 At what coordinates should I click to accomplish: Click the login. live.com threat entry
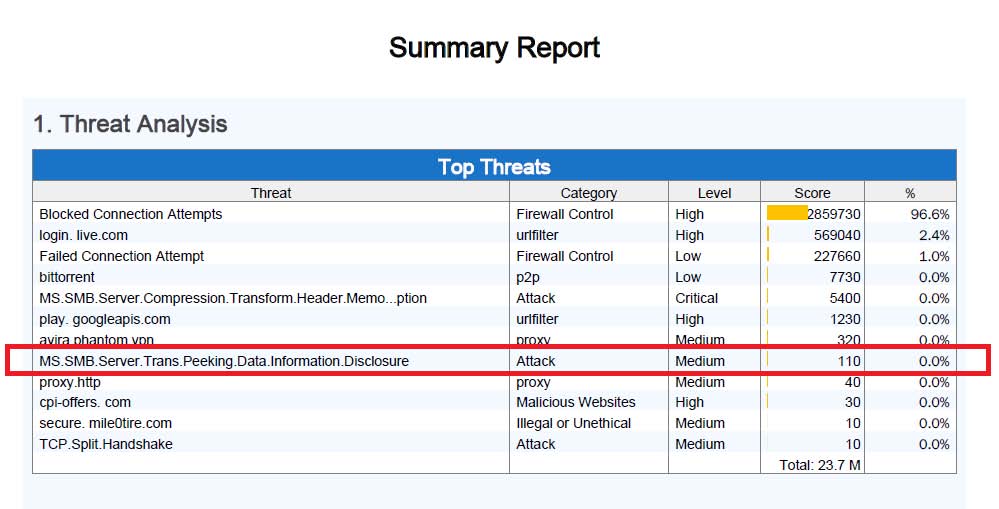(x=83, y=235)
